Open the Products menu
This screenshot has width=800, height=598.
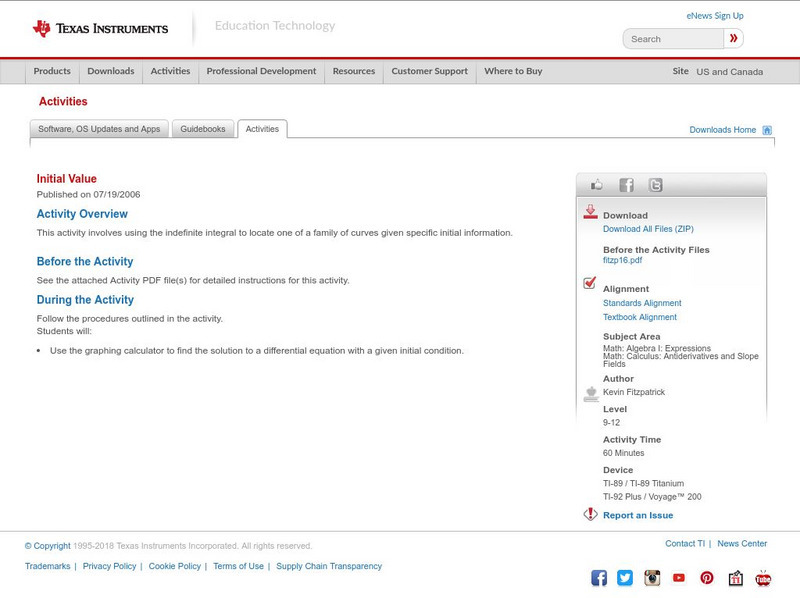tap(52, 71)
